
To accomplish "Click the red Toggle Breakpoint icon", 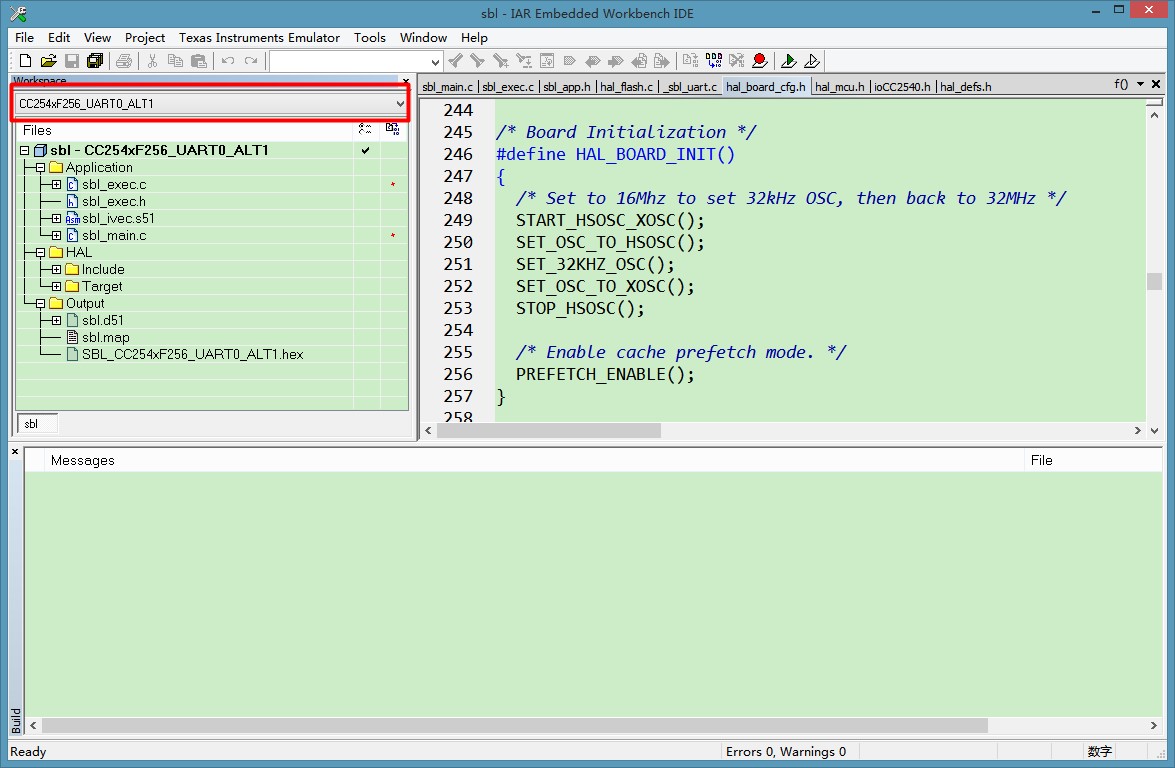I will coord(760,61).
